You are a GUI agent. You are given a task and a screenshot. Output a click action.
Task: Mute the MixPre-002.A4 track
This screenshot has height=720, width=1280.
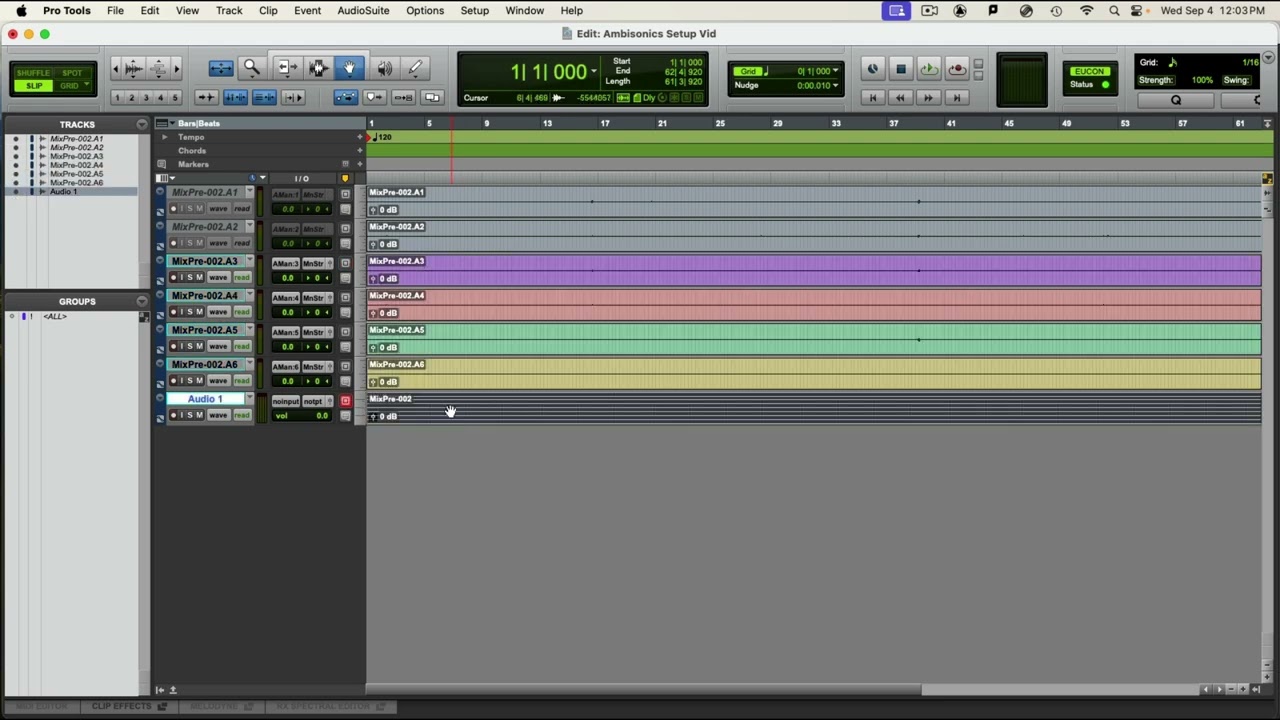point(199,312)
